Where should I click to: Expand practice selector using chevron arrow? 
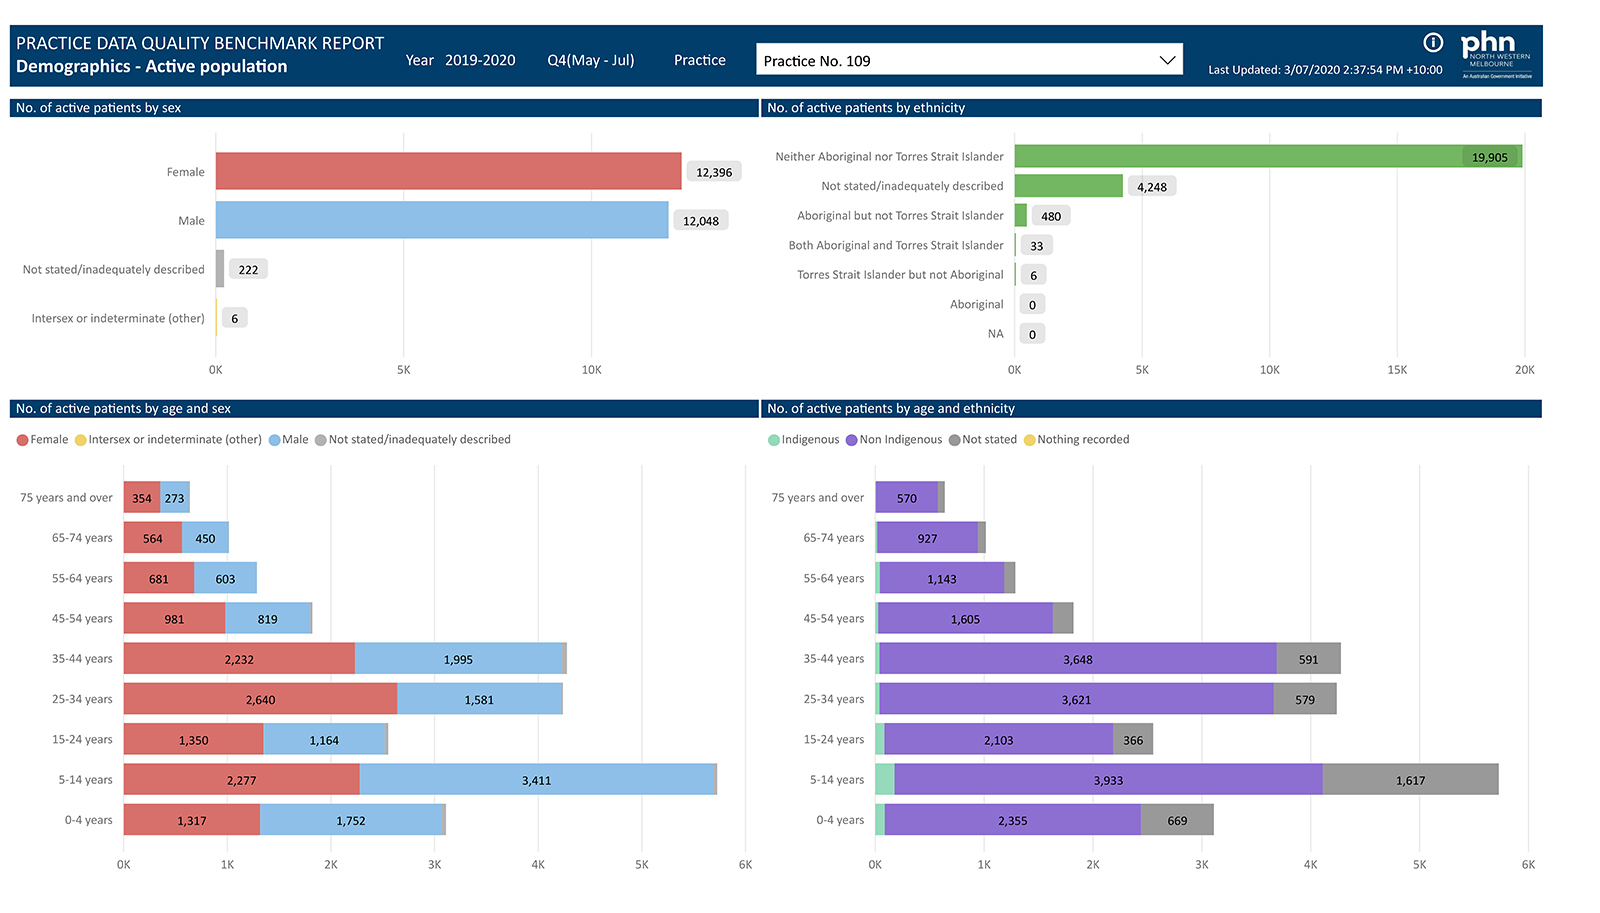[1166, 60]
